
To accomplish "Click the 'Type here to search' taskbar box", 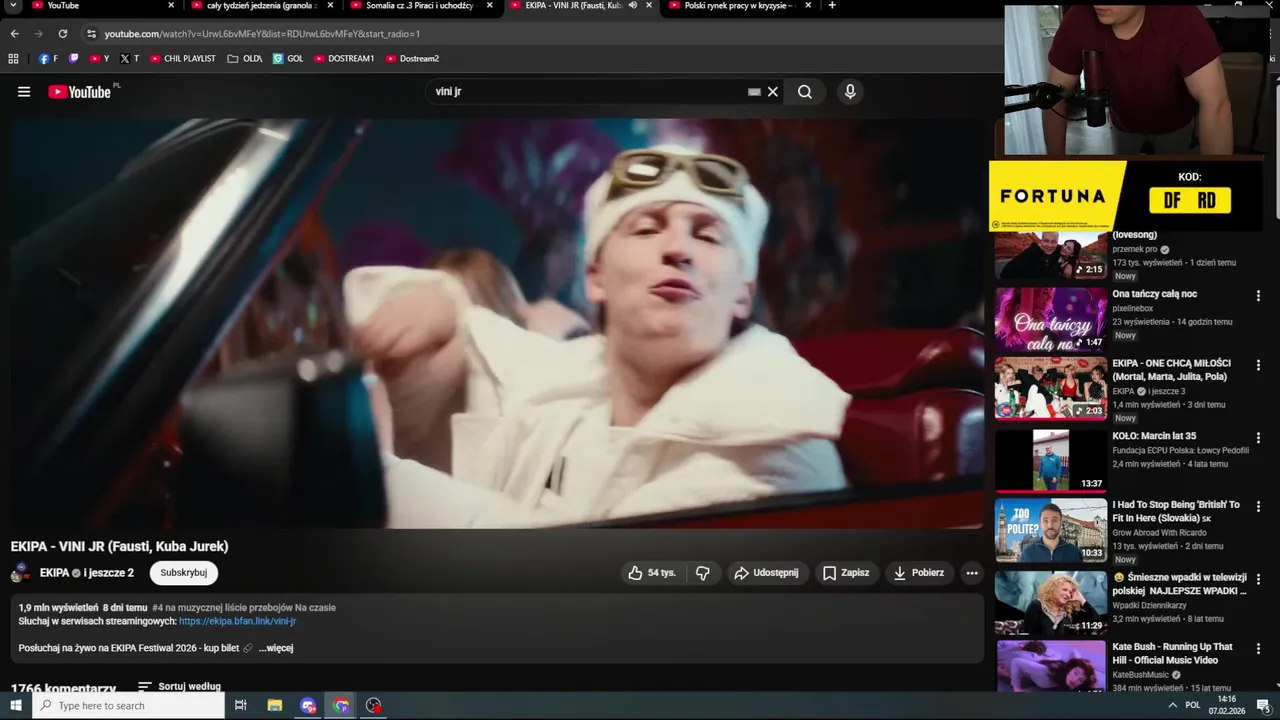I will [x=129, y=706].
